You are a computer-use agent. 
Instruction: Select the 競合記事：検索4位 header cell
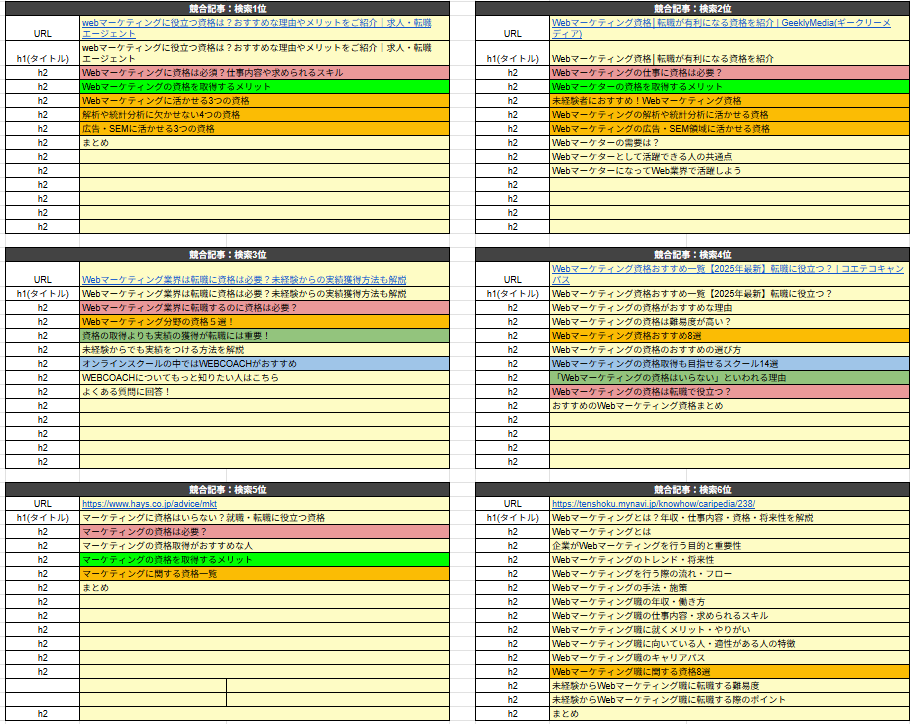[x=692, y=255]
